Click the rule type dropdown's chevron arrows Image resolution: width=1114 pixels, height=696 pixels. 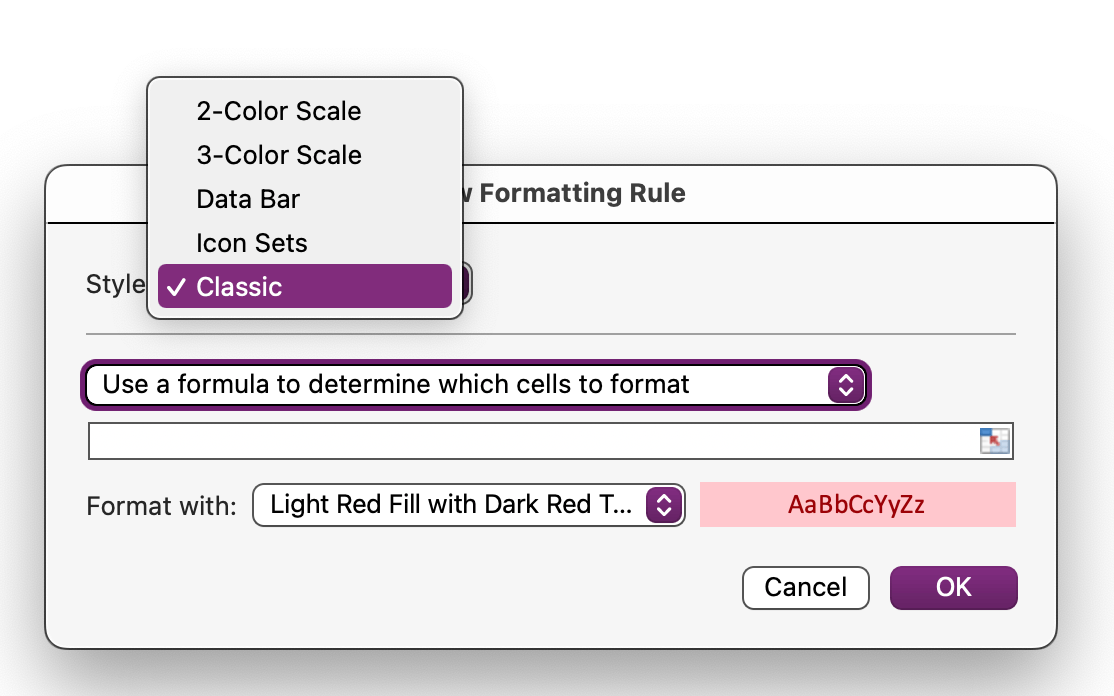(x=845, y=385)
